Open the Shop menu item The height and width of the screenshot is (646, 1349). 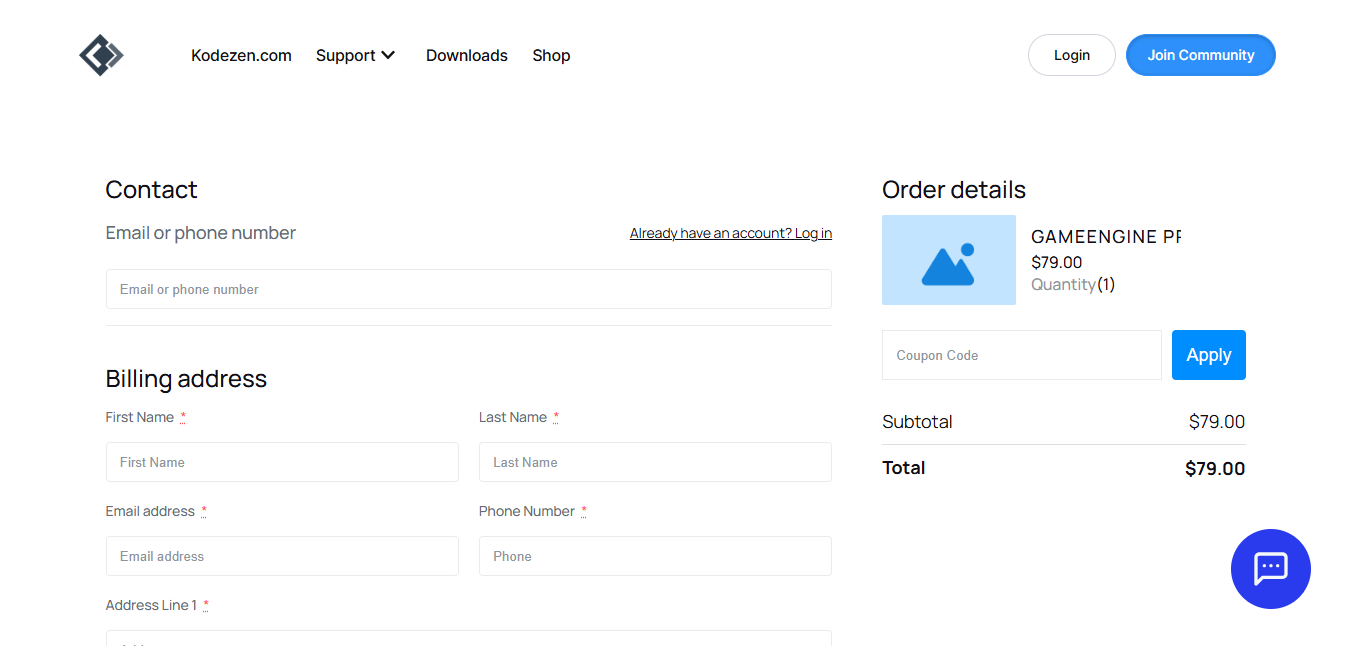tap(551, 55)
